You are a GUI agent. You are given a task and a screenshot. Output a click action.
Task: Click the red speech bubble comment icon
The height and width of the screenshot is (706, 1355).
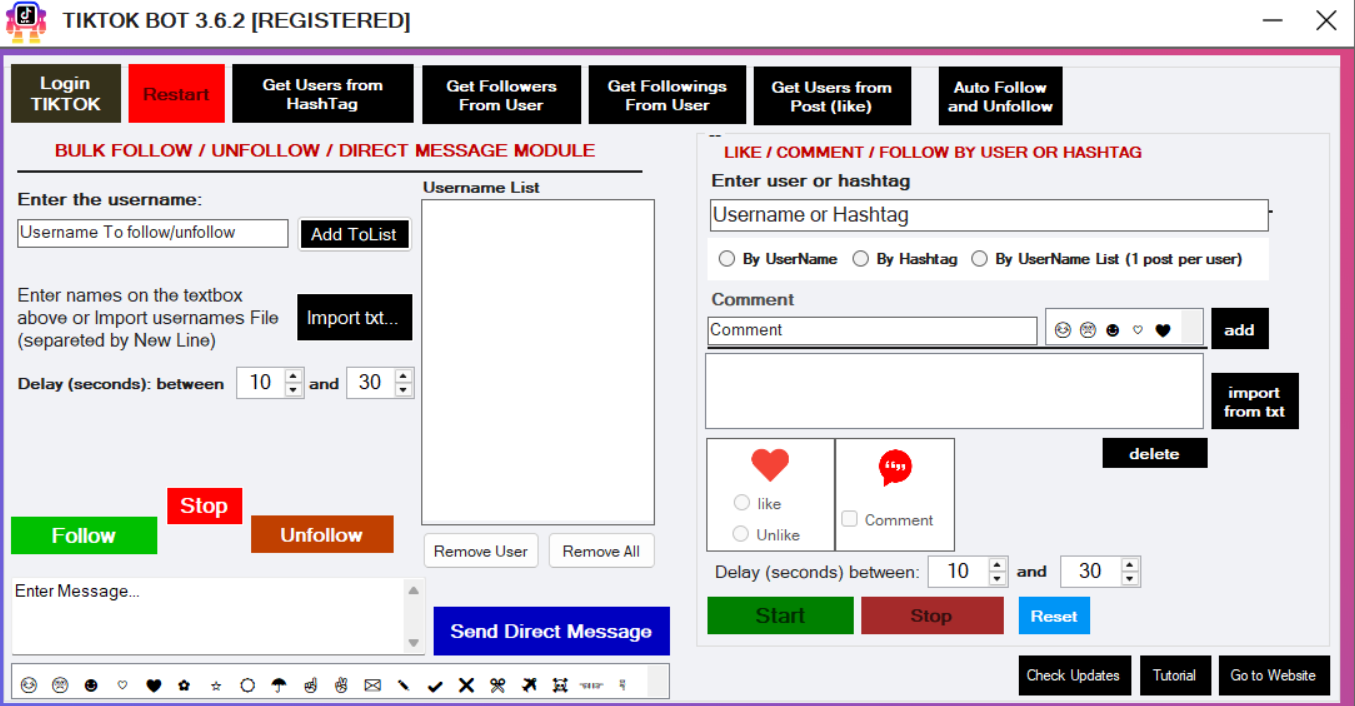(x=895, y=467)
